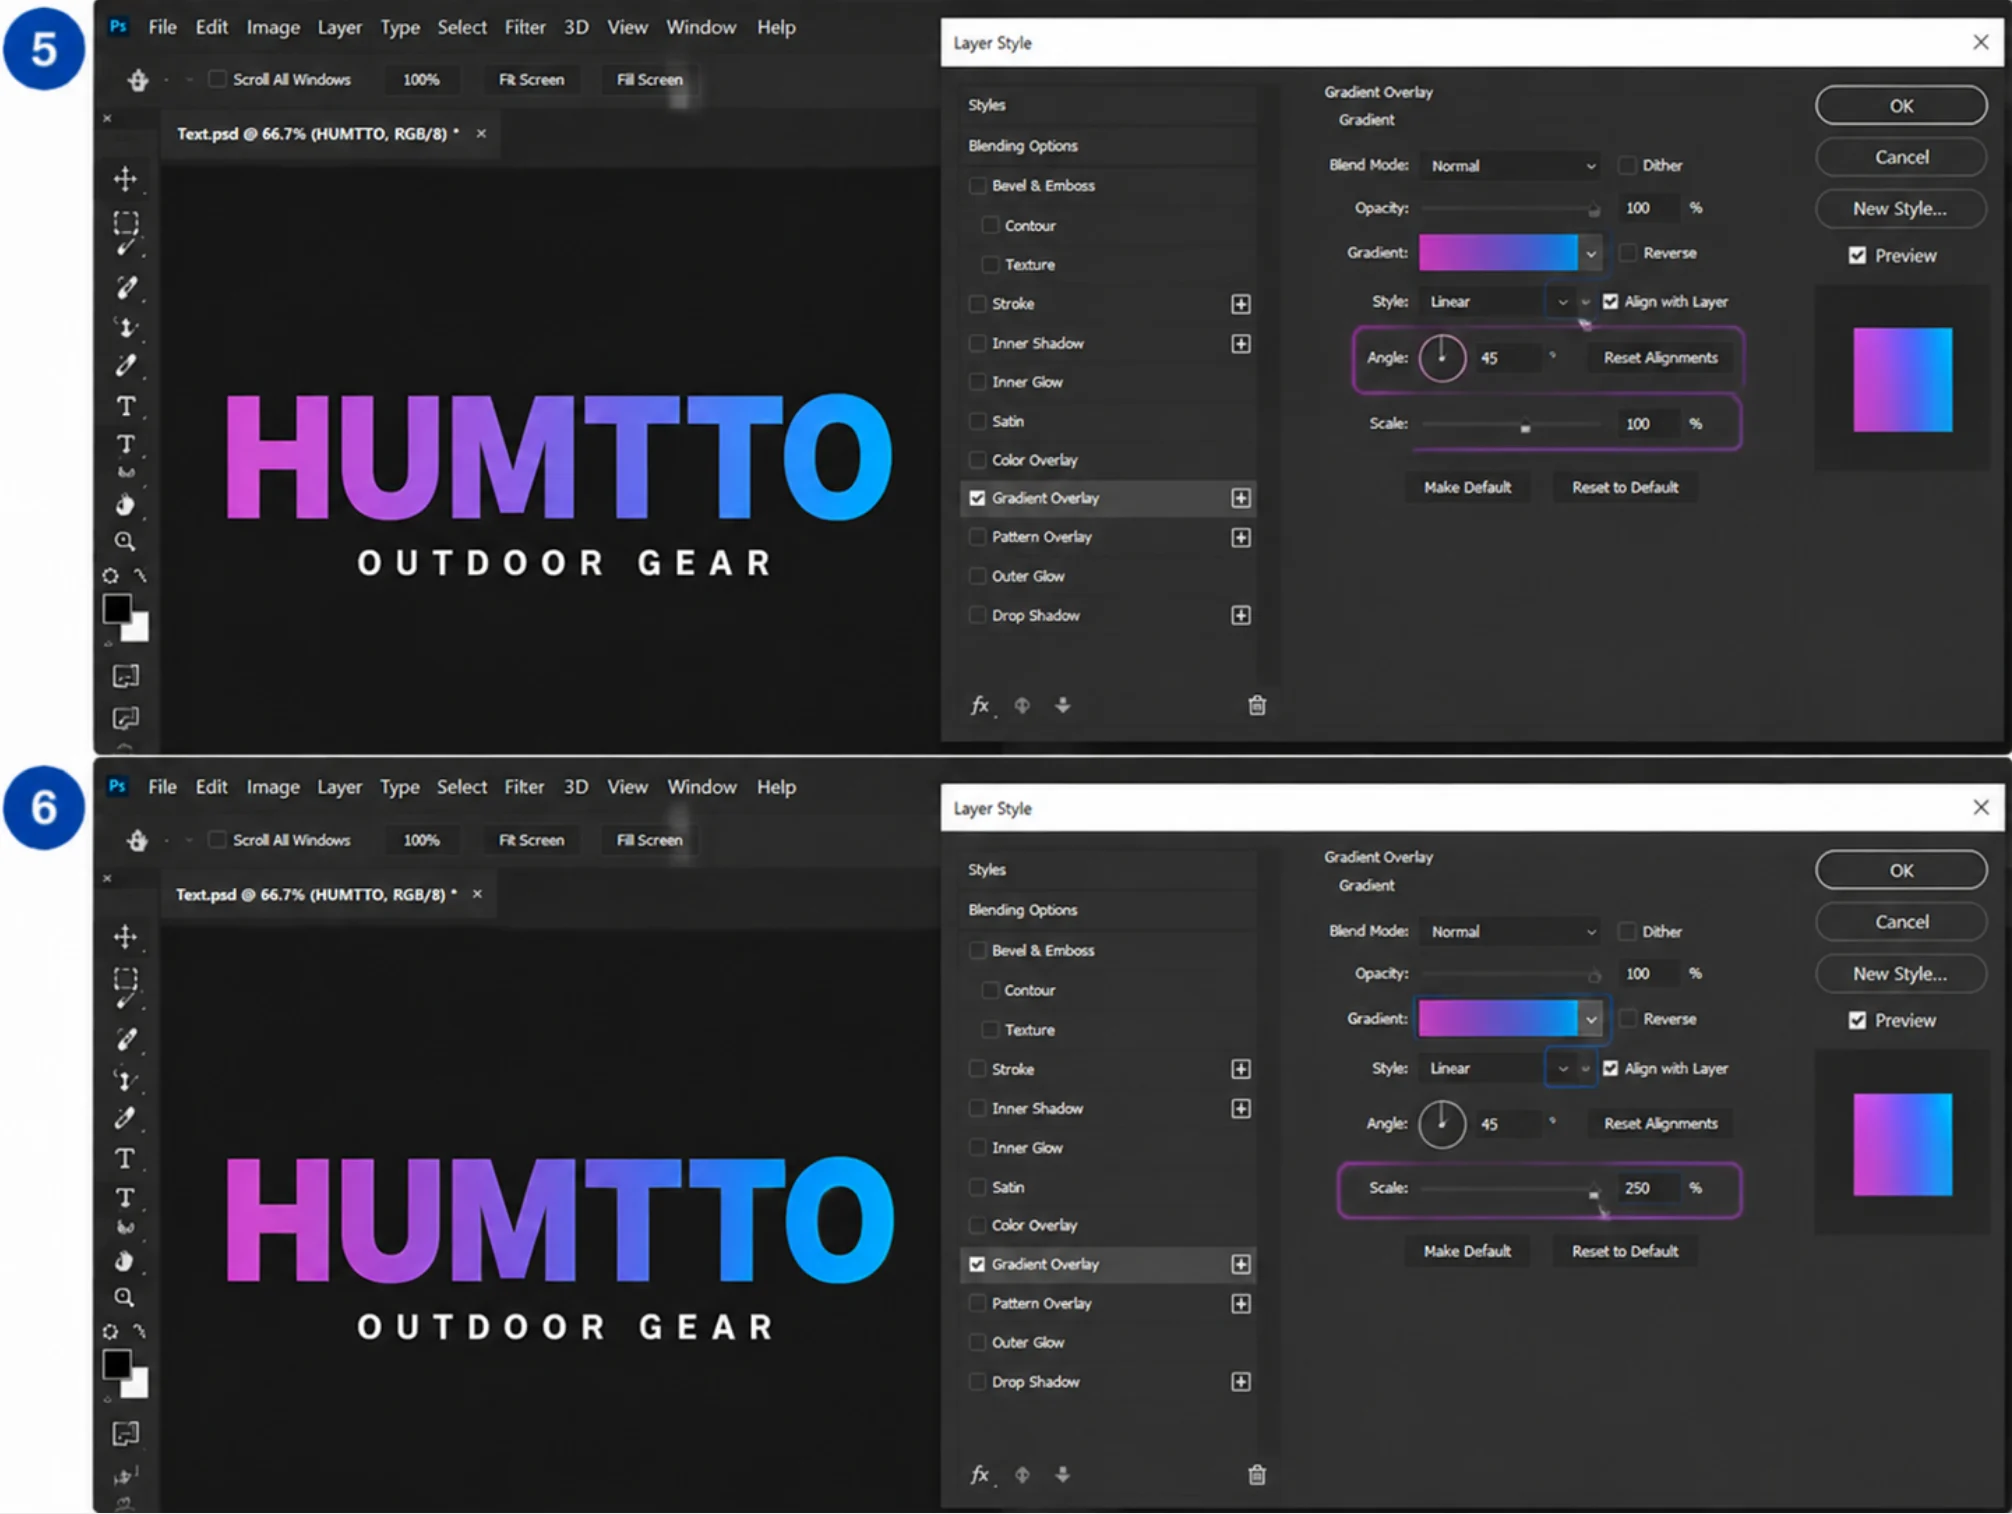The height and width of the screenshot is (1514, 2012).
Task: Add another Inner Shadow in lower dialog
Action: click(x=1241, y=1108)
